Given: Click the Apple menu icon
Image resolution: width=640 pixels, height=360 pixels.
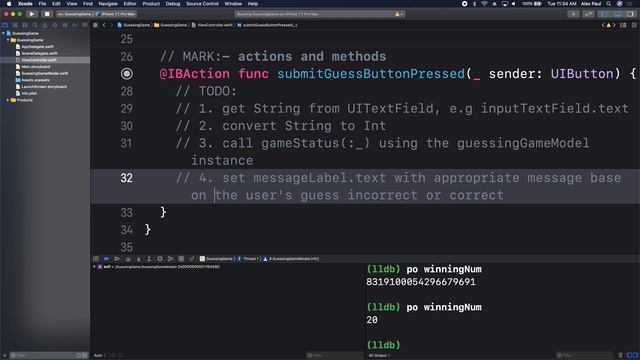Looking at the screenshot, I should click(x=9, y=4).
